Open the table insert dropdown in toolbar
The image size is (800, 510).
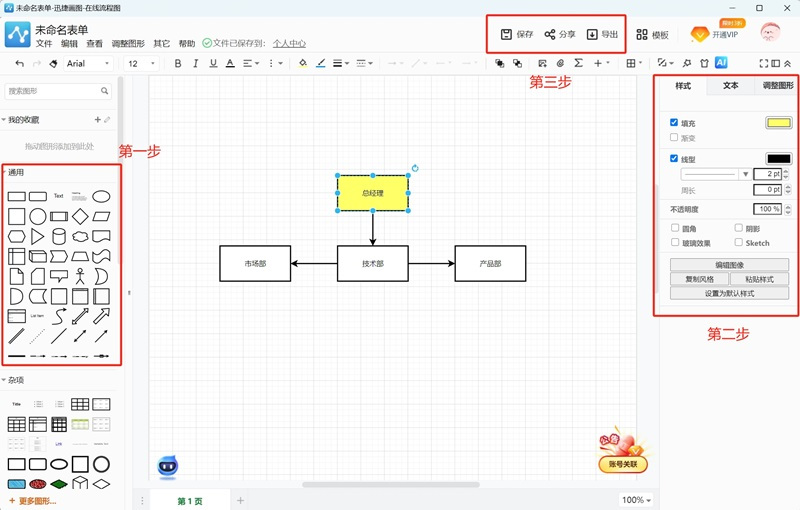634,63
